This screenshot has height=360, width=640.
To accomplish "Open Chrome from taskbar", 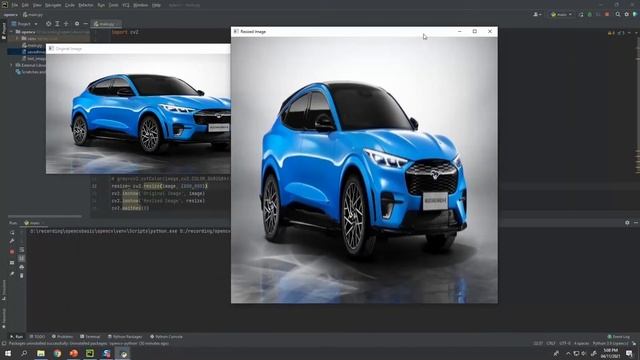I will [57, 353].
